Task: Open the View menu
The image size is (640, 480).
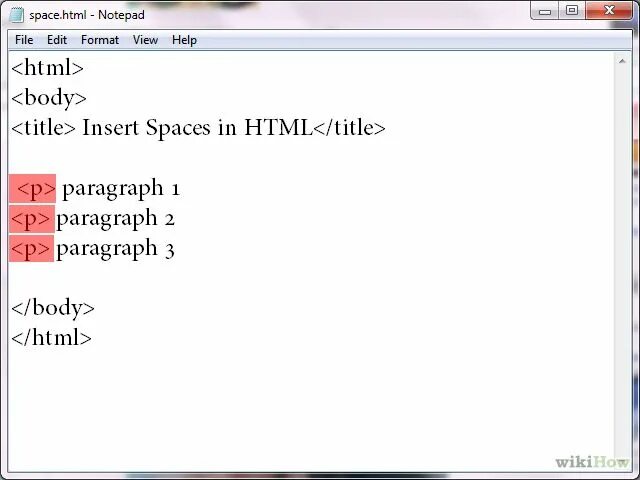Action: click(145, 40)
